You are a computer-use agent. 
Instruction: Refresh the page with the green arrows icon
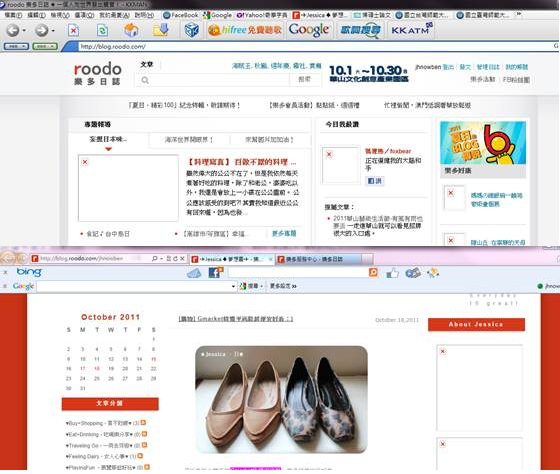pos(102,30)
